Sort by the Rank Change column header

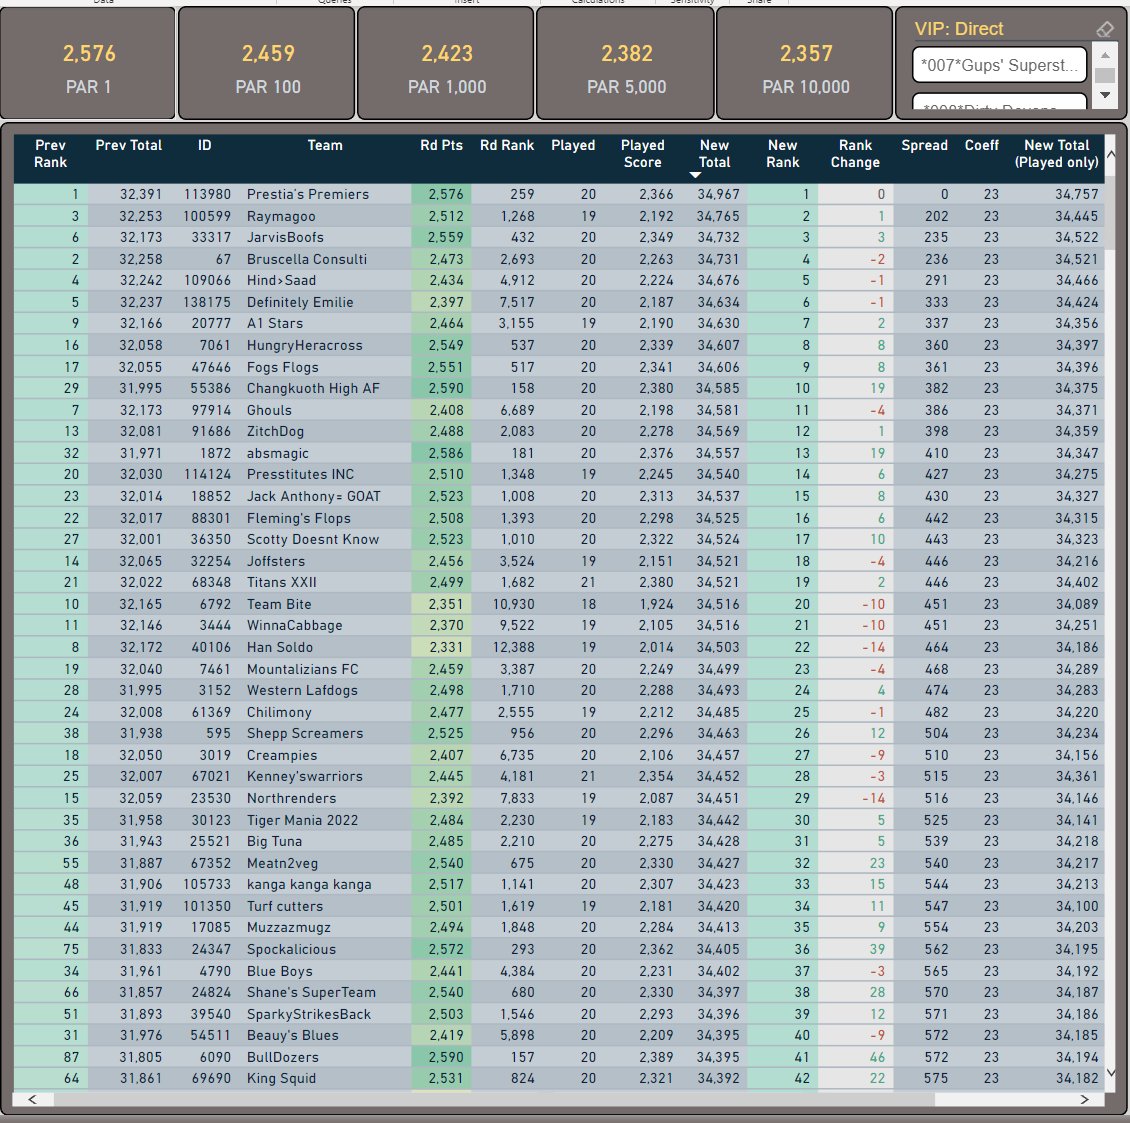(855, 154)
